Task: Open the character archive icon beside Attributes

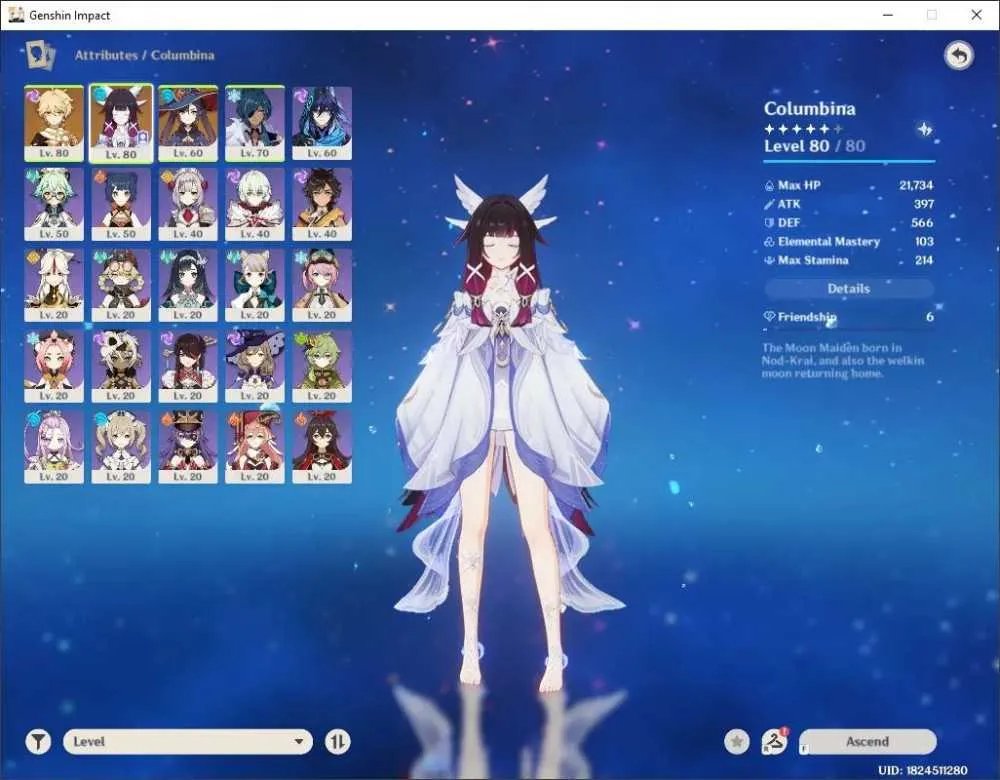Action: (41, 55)
